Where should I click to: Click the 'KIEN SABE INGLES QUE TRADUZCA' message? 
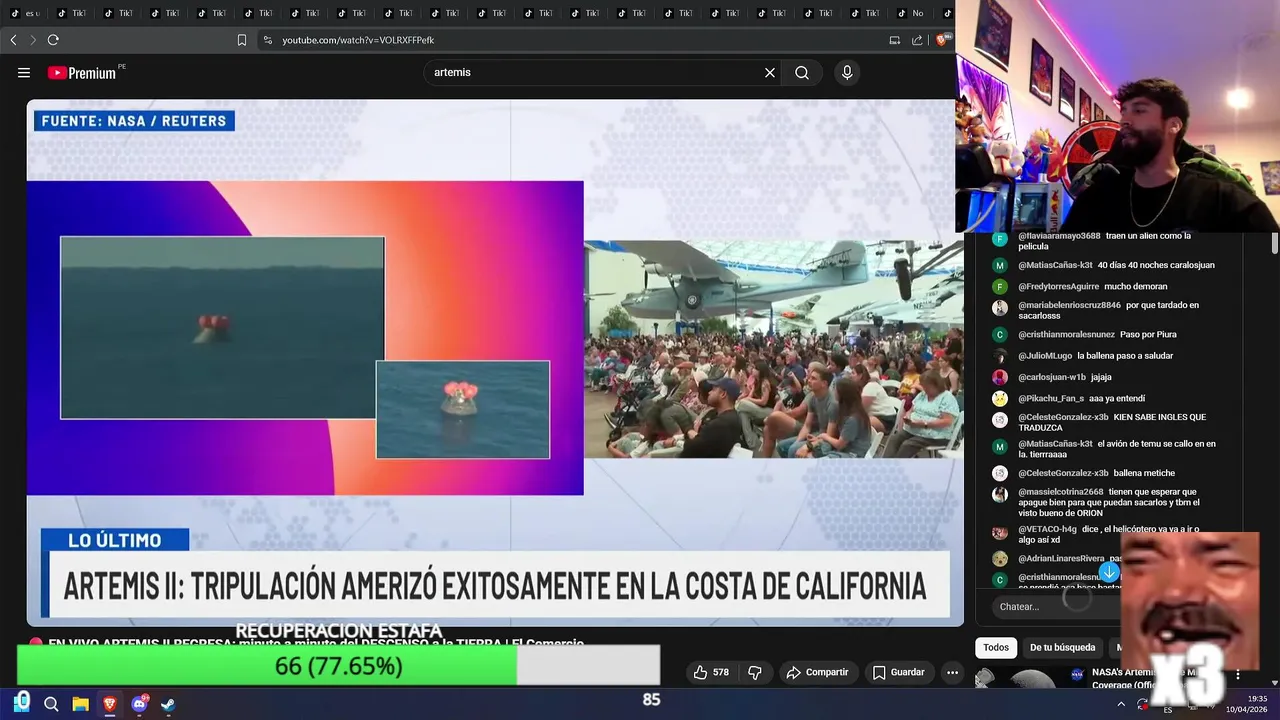click(1112, 422)
